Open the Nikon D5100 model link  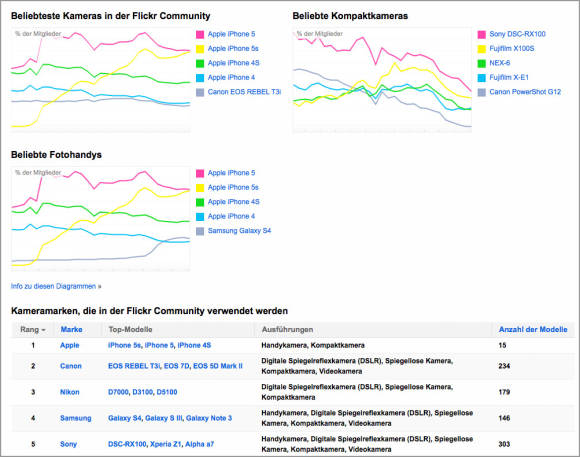(167, 392)
